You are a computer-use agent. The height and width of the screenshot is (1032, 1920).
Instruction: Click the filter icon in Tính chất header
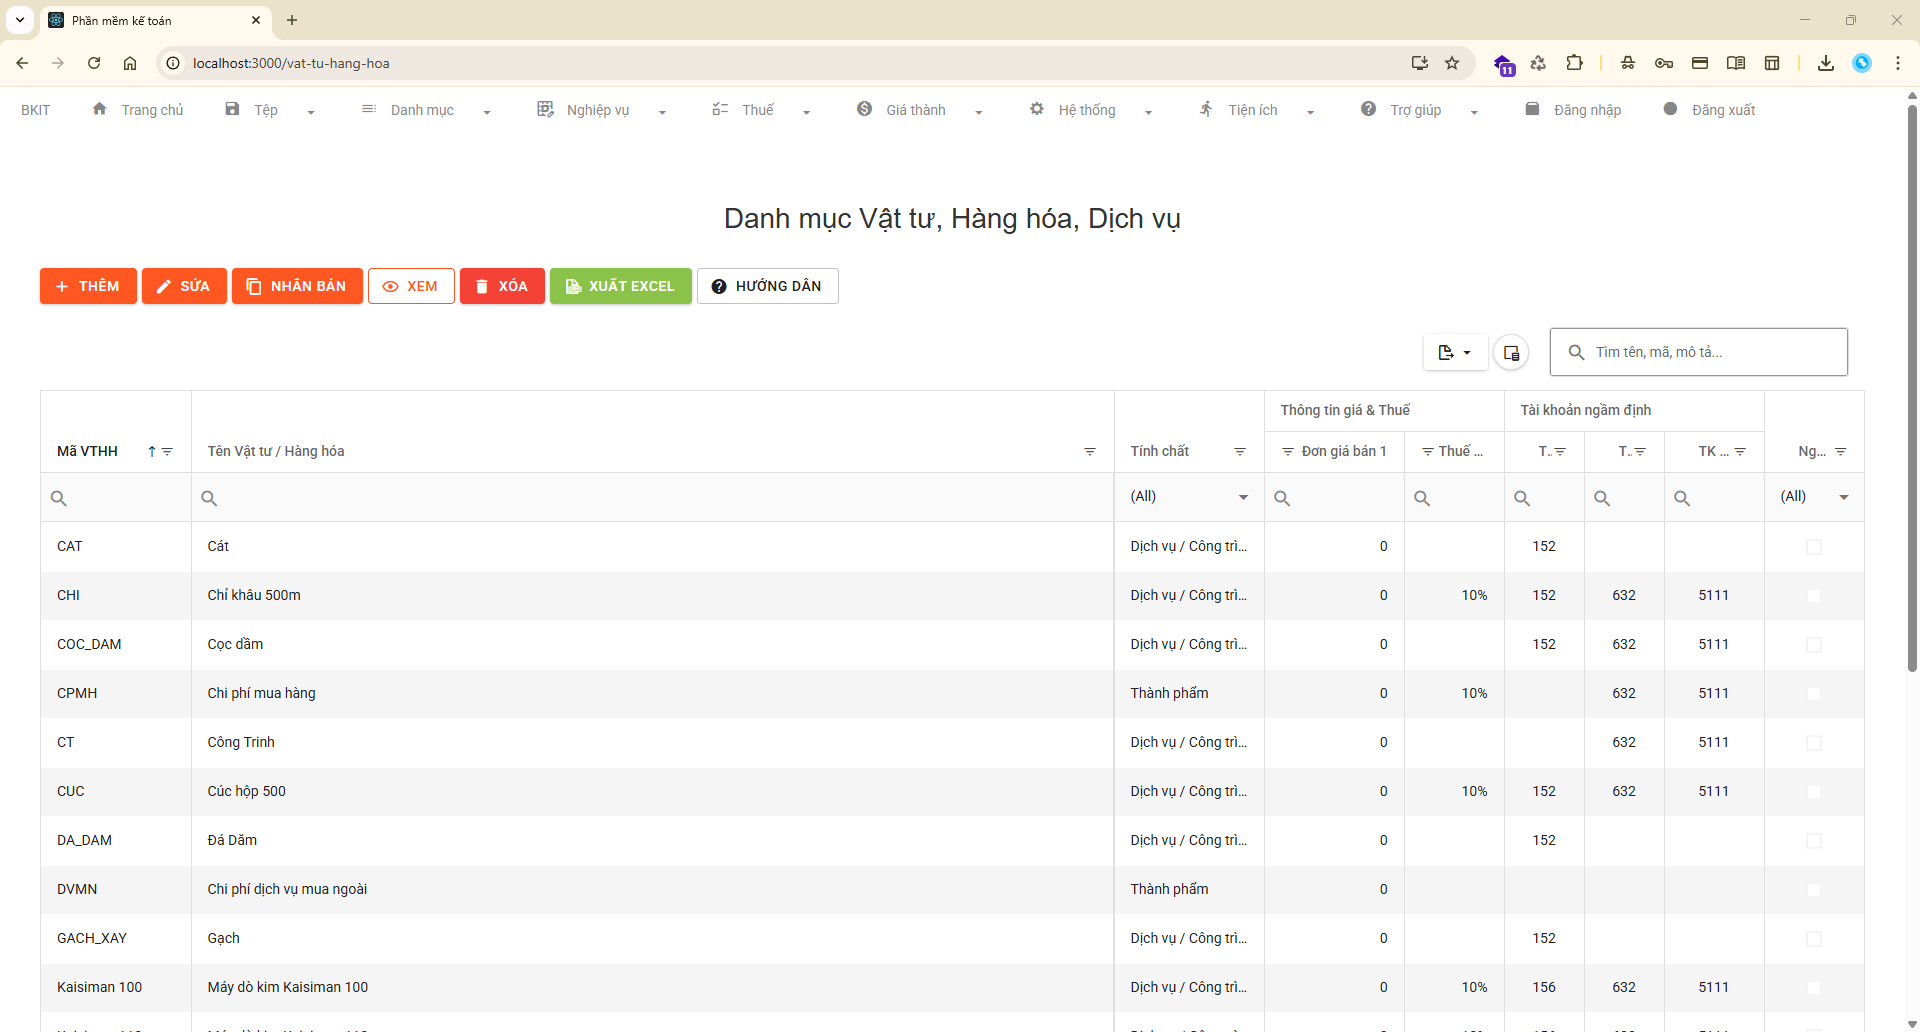point(1240,451)
